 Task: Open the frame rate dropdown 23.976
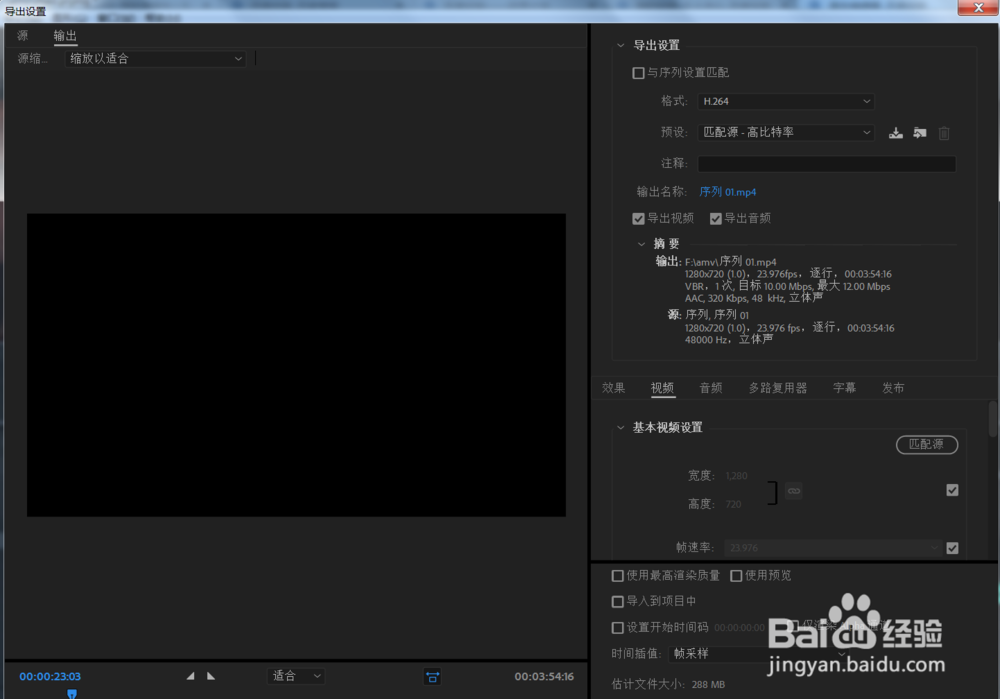tap(833, 548)
